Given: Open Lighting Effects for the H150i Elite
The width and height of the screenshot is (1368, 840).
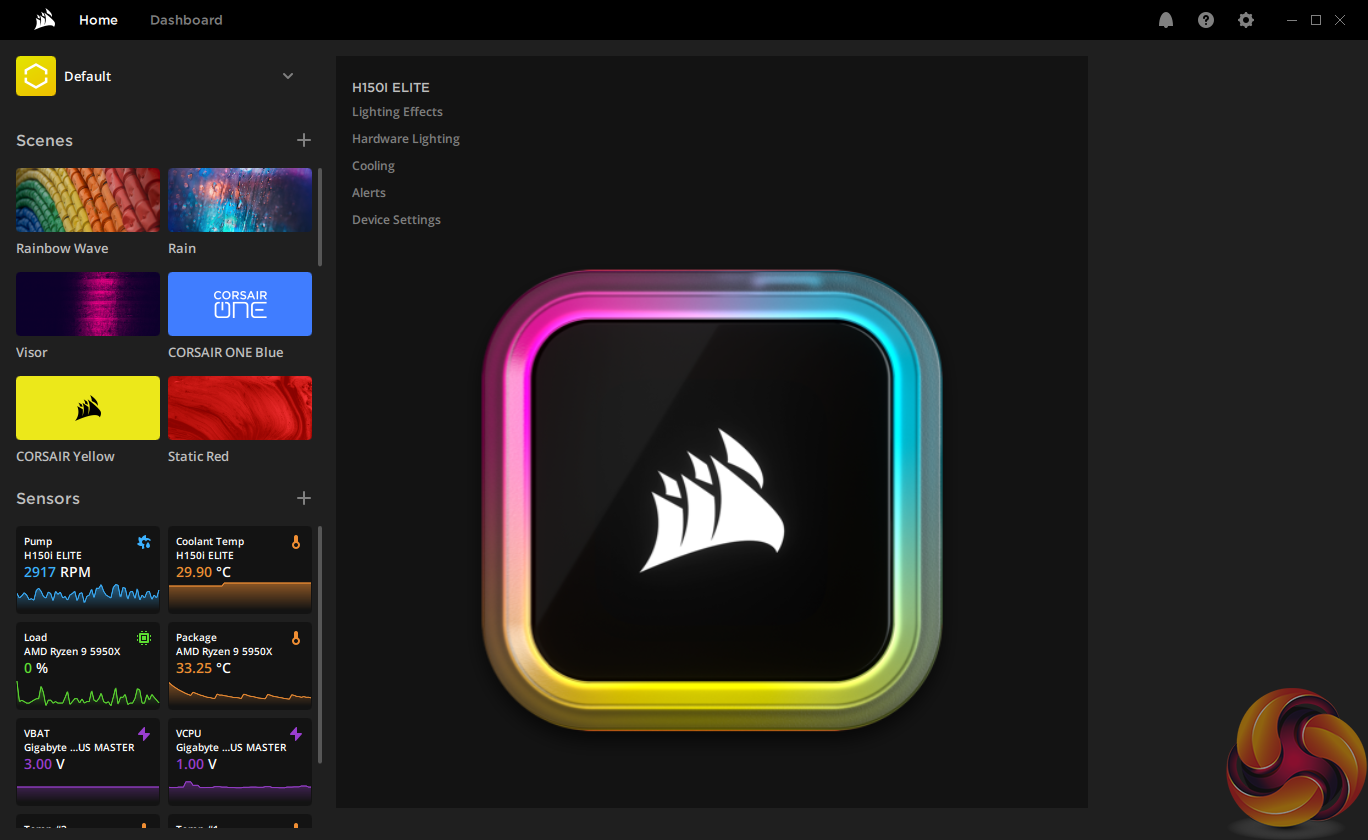Looking at the screenshot, I should (397, 112).
